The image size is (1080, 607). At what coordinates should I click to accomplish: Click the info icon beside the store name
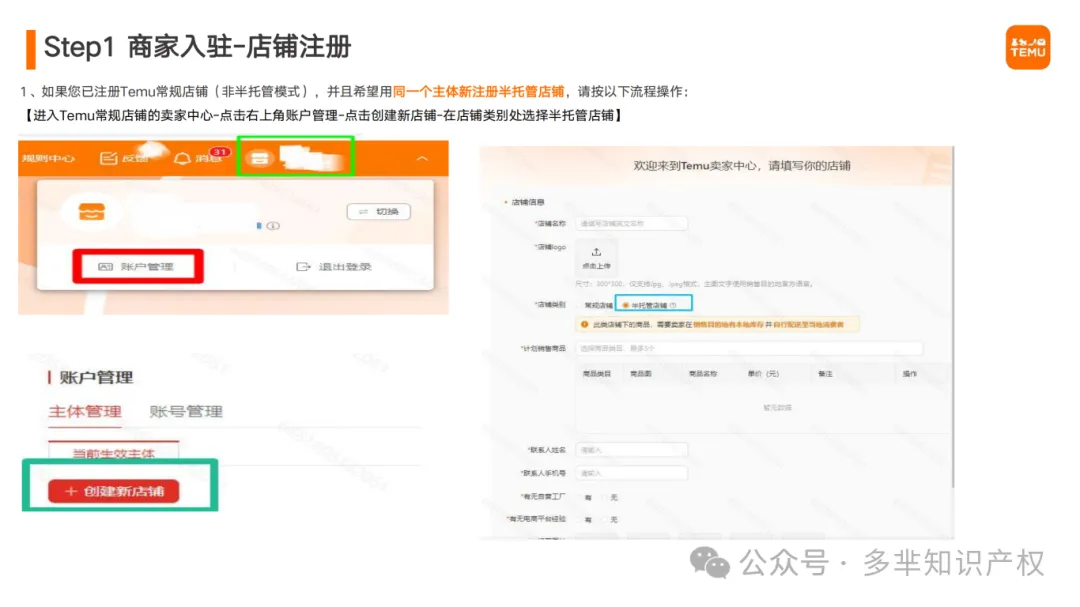click(273, 226)
